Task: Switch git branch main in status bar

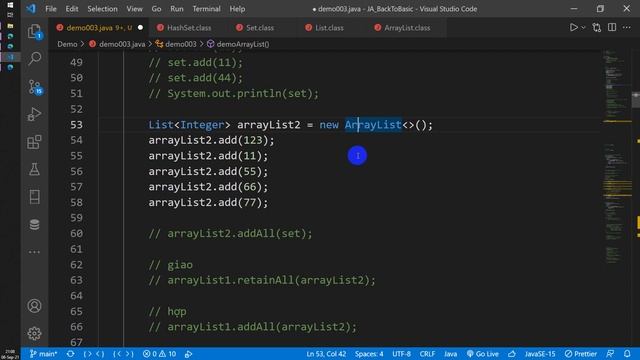Action: (43, 354)
